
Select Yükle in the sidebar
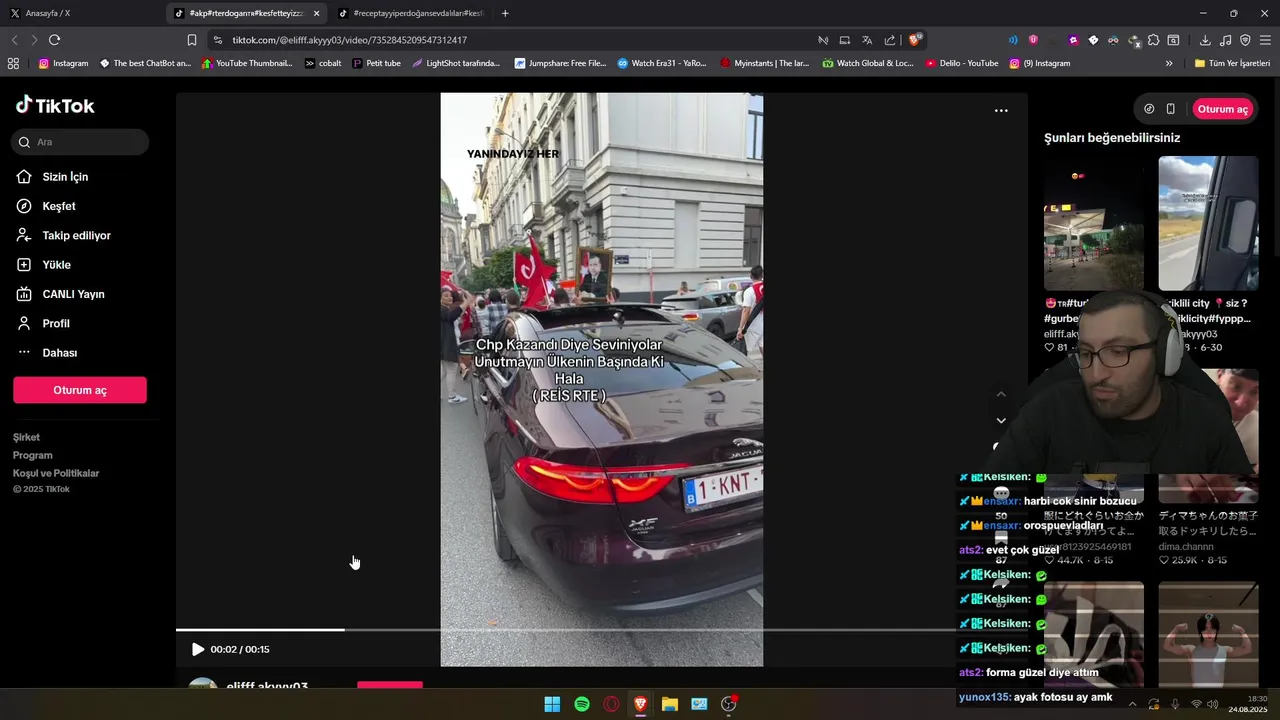click(56, 265)
